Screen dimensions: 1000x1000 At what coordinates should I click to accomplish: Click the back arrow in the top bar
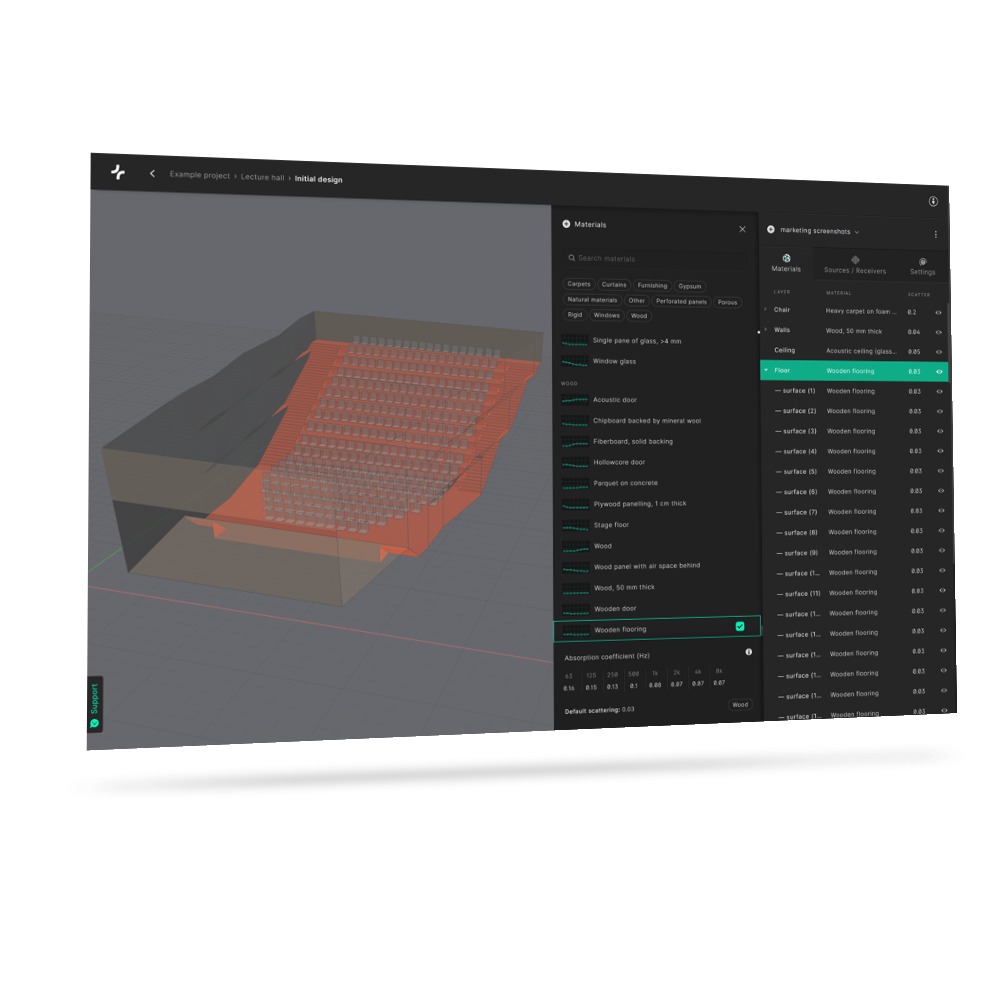click(x=152, y=172)
